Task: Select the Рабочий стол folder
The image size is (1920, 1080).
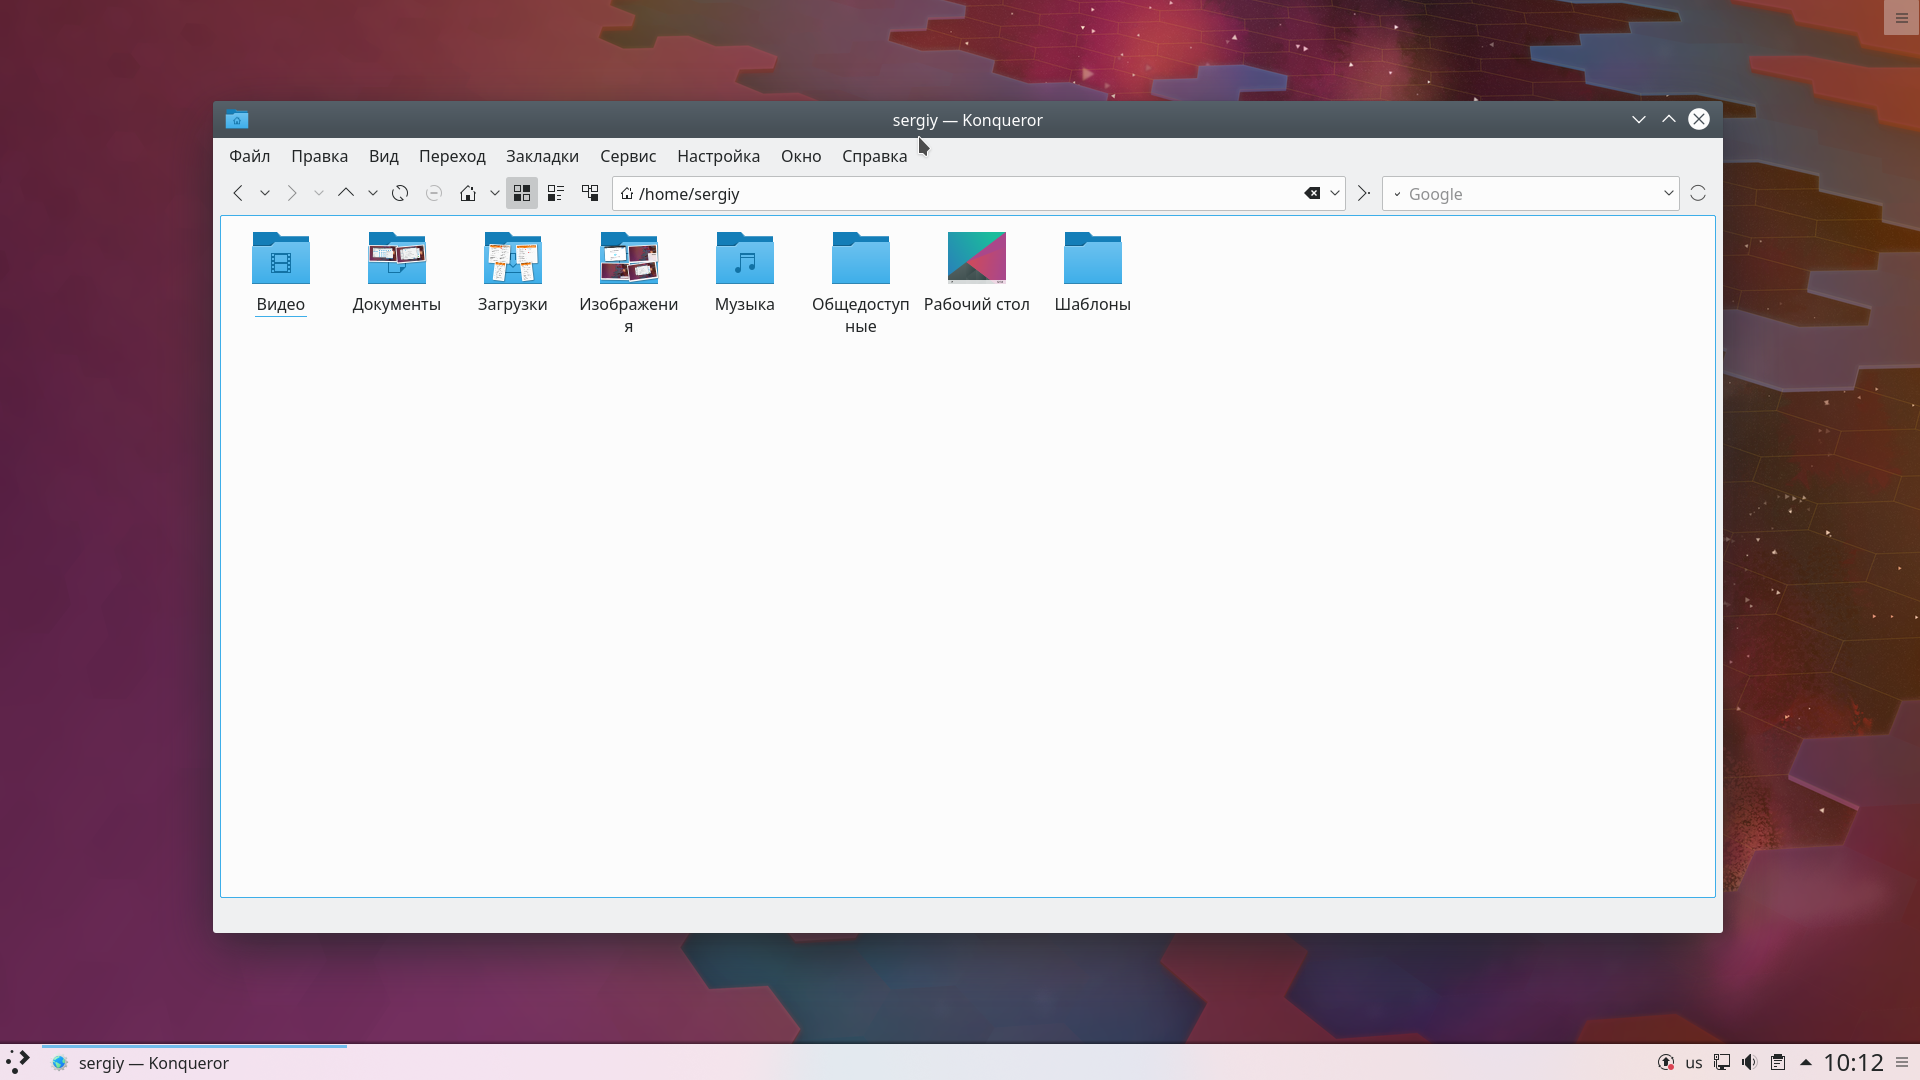Action: (x=977, y=273)
